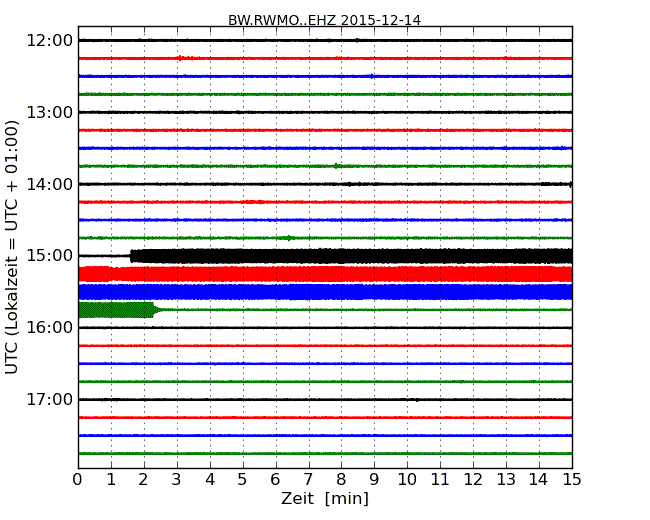Click x-axis tick label 4
The height and width of the screenshot is (520, 650).
click(210, 480)
